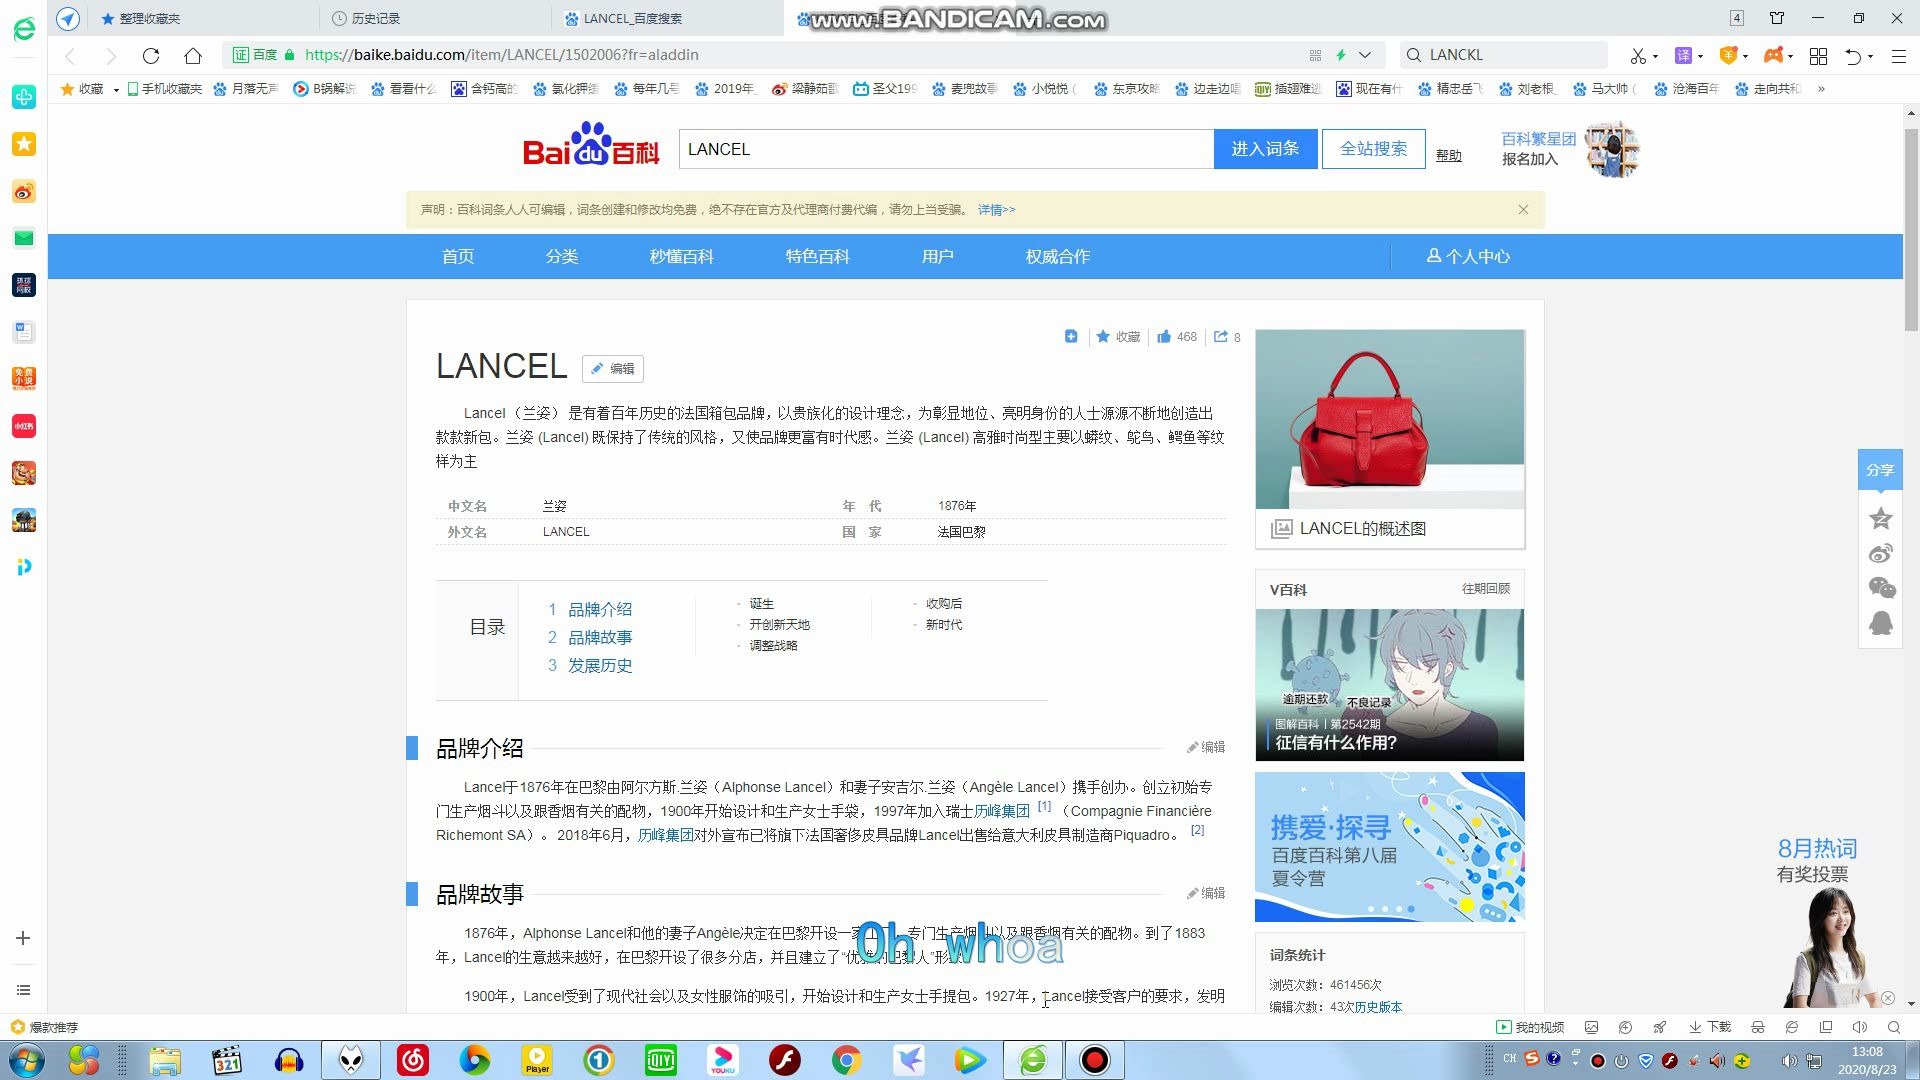Image resolution: width=1920 pixels, height=1080 pixels.
Task: Expand the address bar dropdown chevron
Action: point(1365,55)
